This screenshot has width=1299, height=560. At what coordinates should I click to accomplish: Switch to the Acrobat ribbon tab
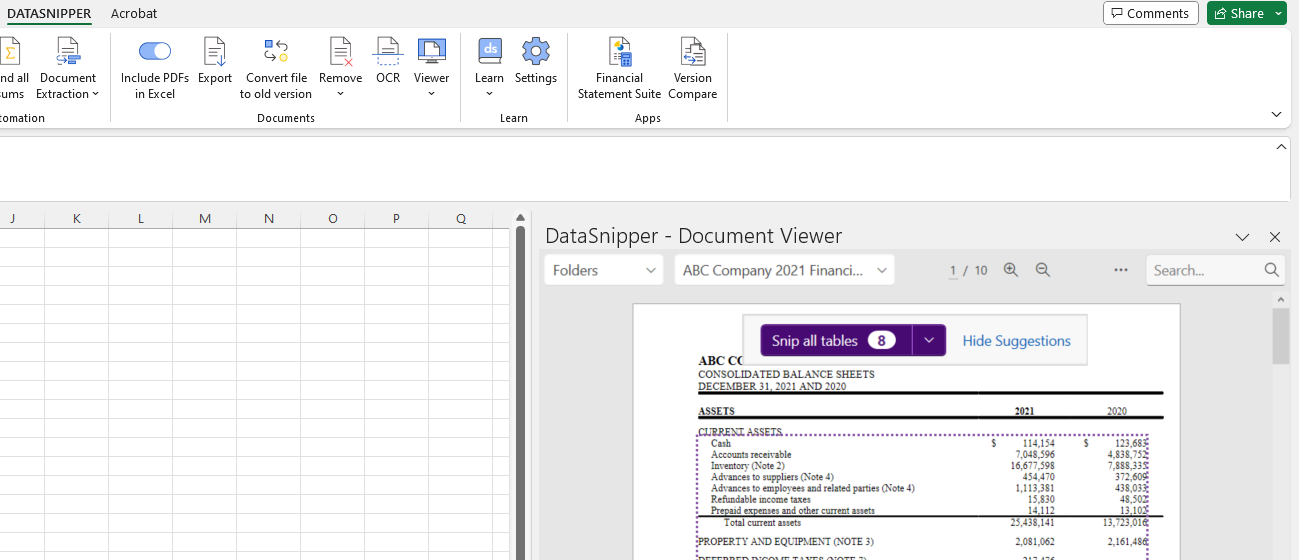134,13
